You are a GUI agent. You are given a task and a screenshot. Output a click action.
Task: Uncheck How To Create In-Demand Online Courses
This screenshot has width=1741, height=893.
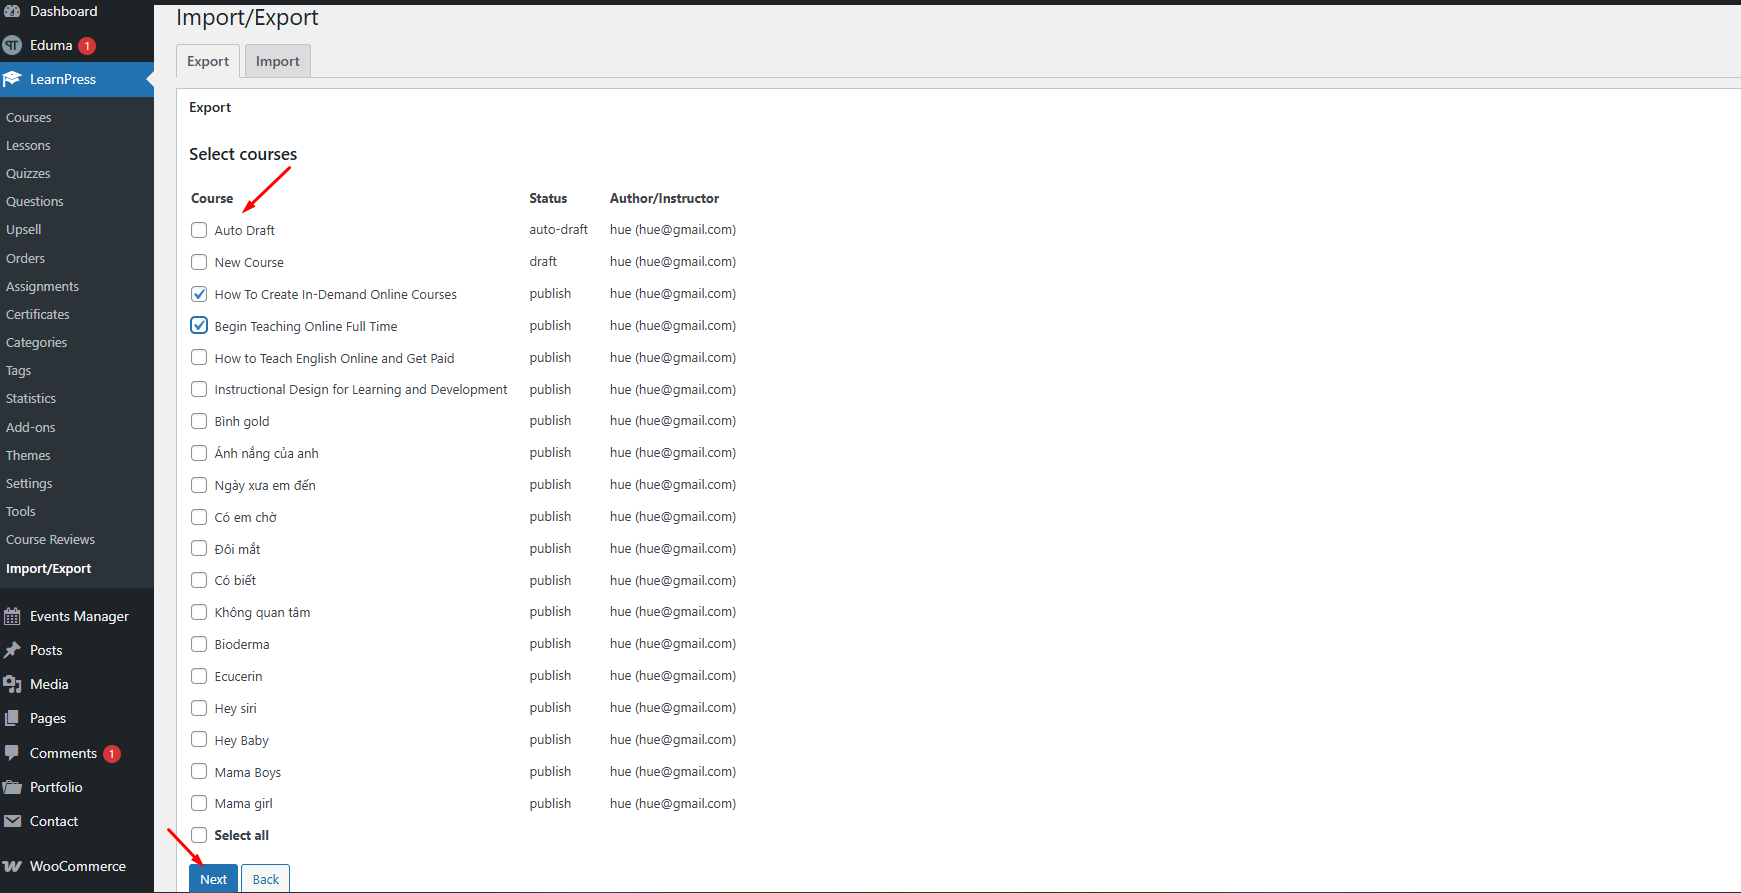point(199,294)
